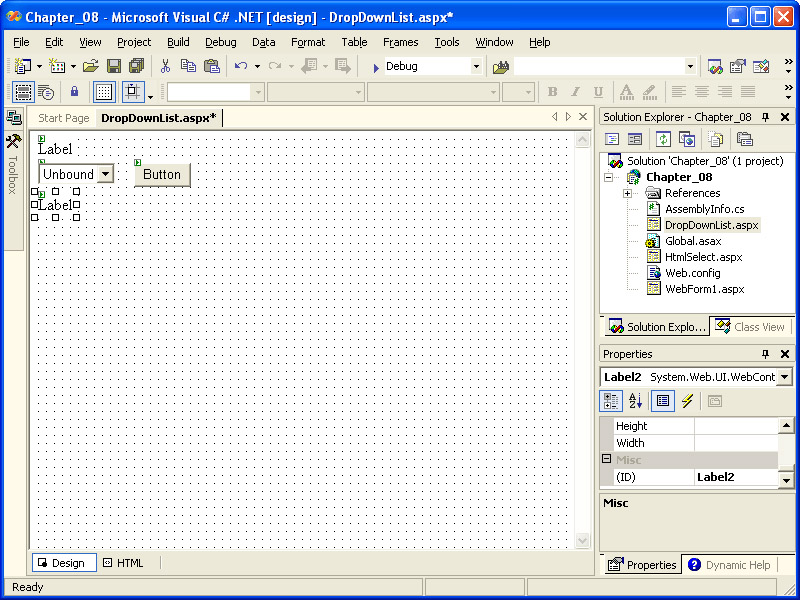This screenshot has height=600, width=800.
Task: Toggle Categorized view in Properties panel
Action: pyautogui.click(x=610, y=401)
